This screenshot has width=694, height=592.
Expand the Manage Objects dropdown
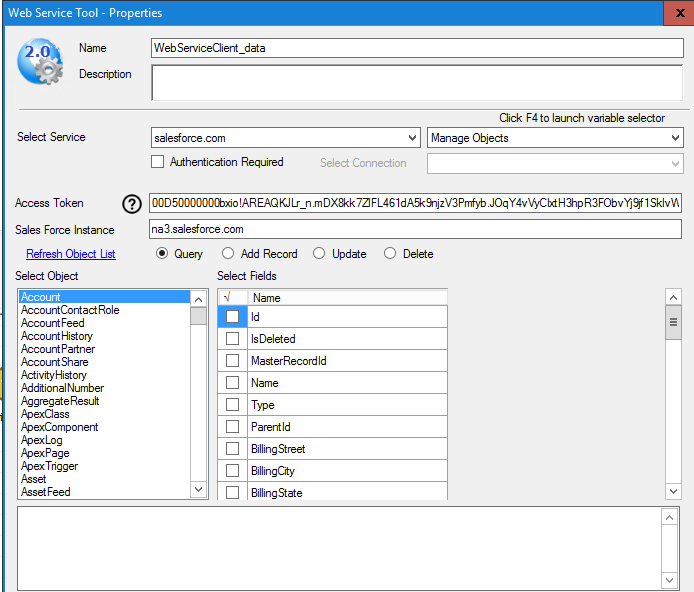[555, 138]
